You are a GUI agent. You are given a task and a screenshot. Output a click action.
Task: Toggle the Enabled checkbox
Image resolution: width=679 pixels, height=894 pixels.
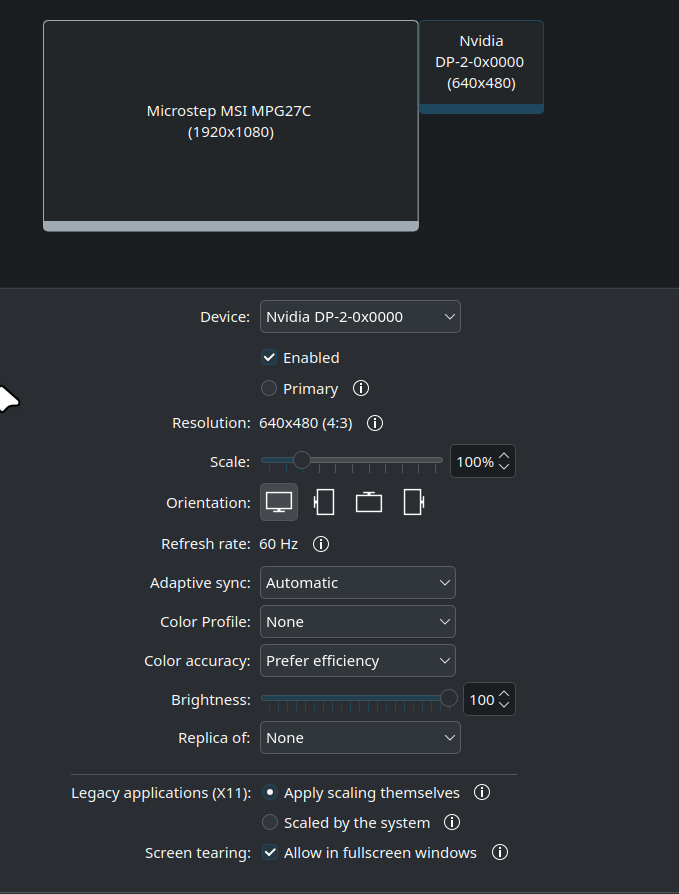point(269,357)
